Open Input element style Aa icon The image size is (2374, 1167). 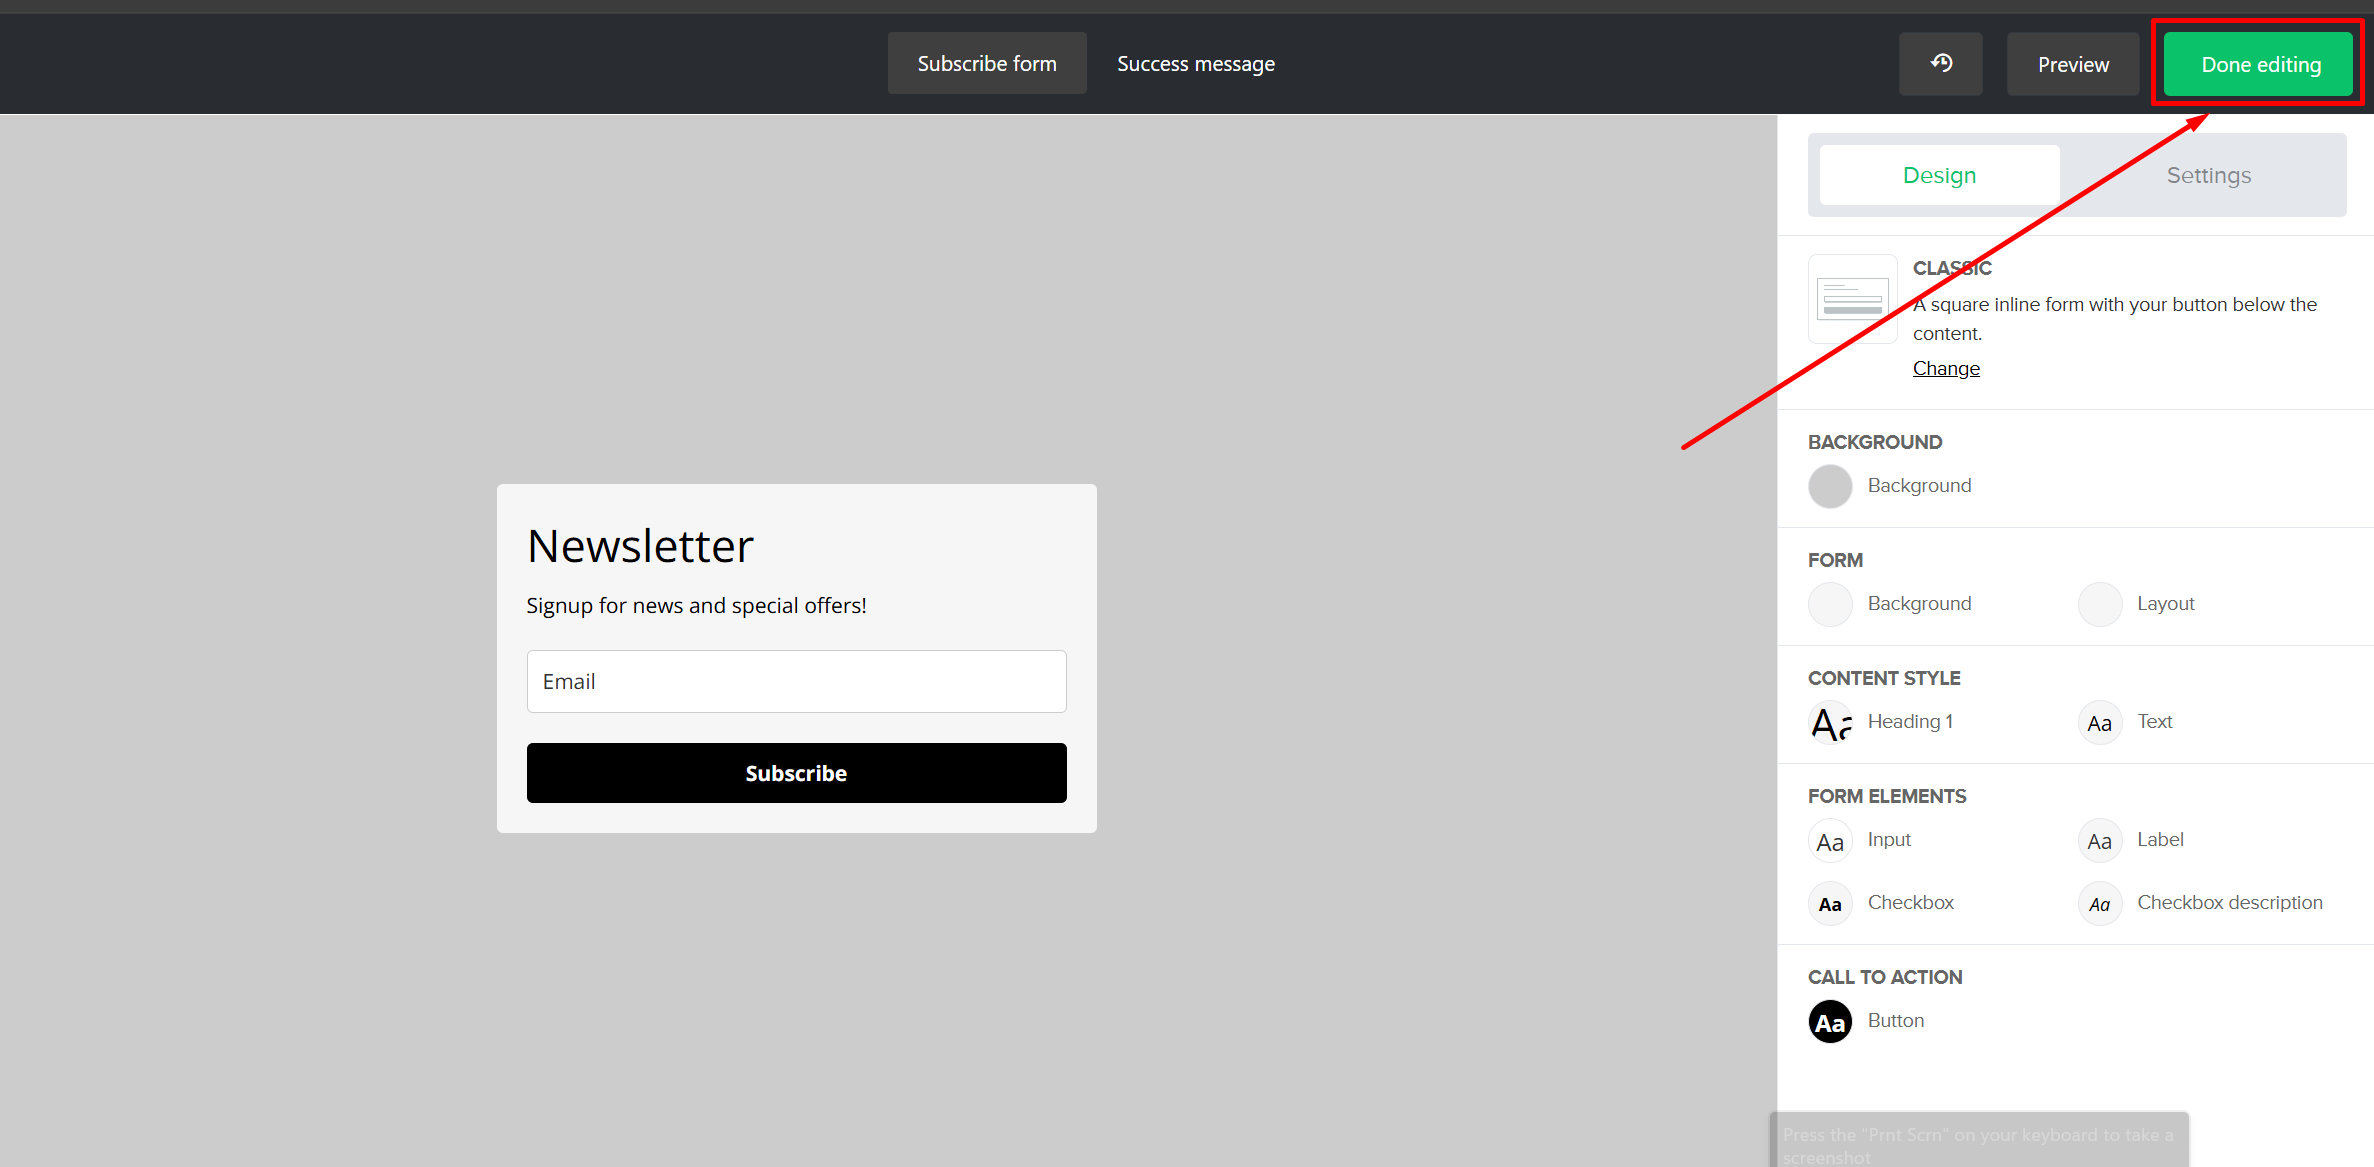coord(1830,841)
